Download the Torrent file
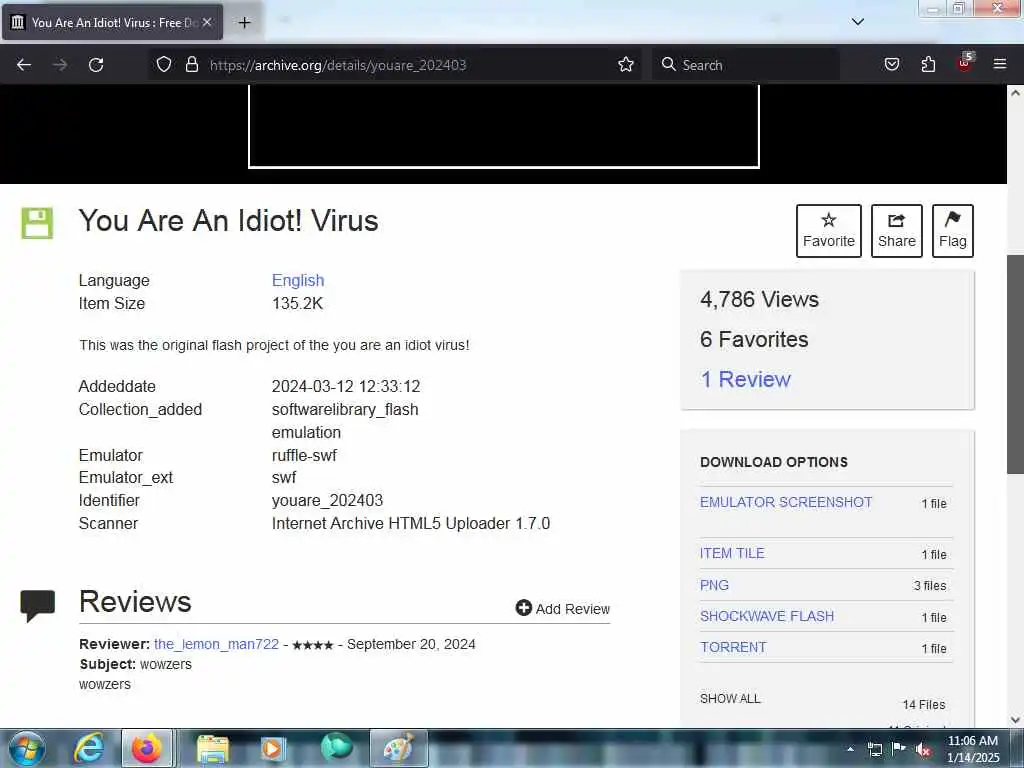This screenshot has width=1024, height=768. coord(733,647)
